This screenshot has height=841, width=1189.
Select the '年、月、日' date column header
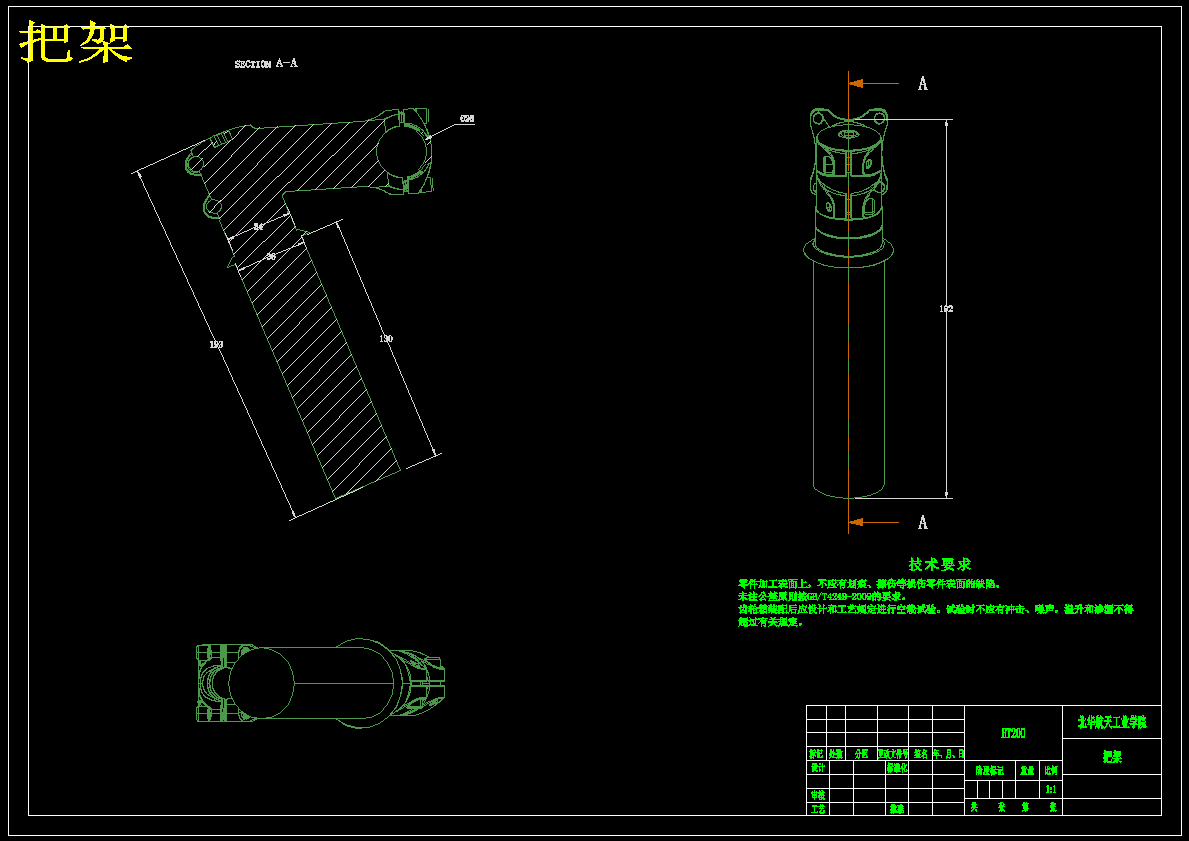point(949,754)
